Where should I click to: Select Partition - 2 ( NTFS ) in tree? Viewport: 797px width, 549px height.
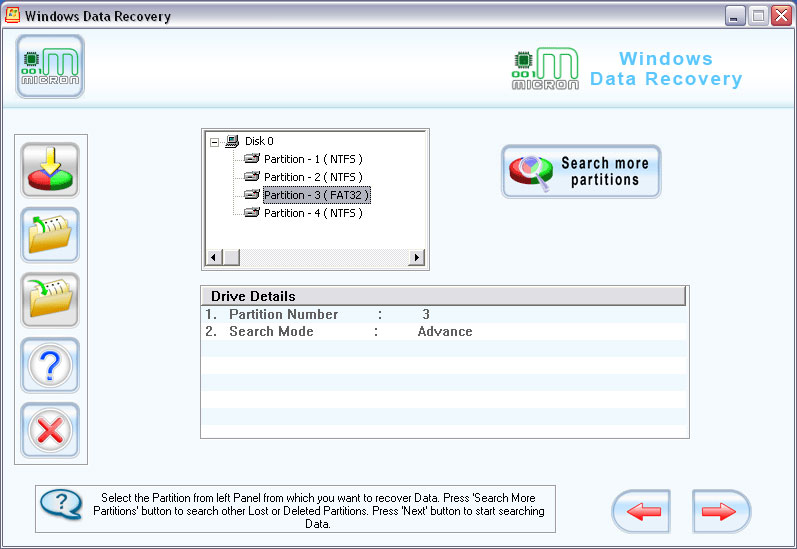(312, 177)
